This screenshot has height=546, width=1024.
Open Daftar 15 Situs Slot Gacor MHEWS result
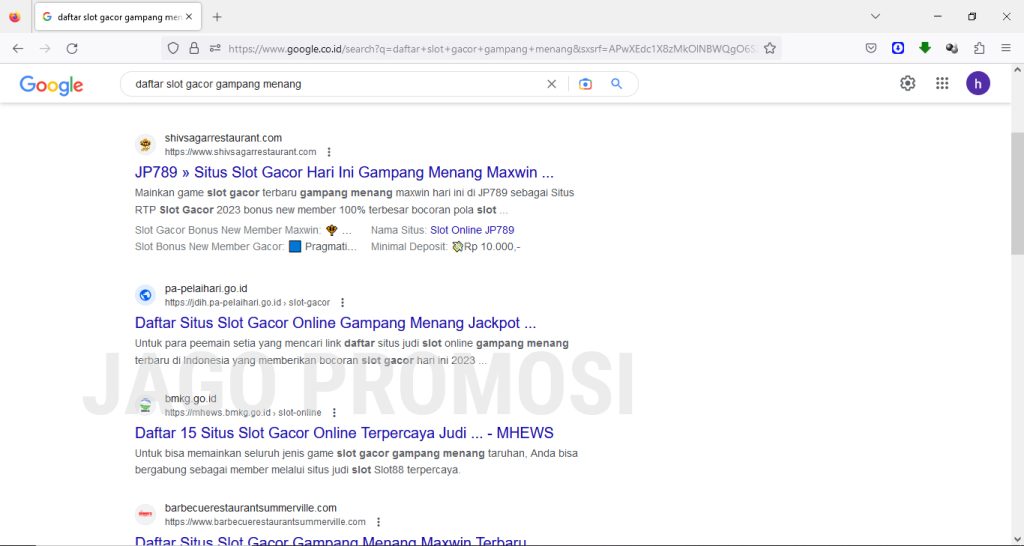pyautogui.click(x=344, y=433)
